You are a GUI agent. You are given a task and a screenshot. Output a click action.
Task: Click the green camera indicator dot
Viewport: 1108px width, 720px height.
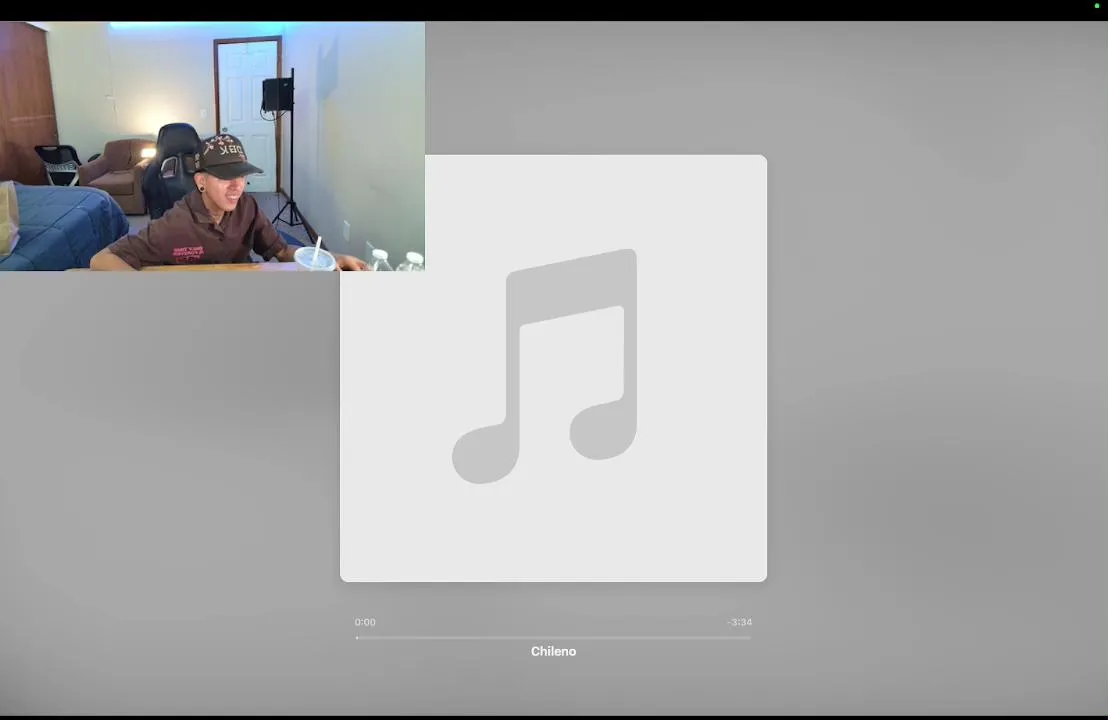coord(1097,6)
